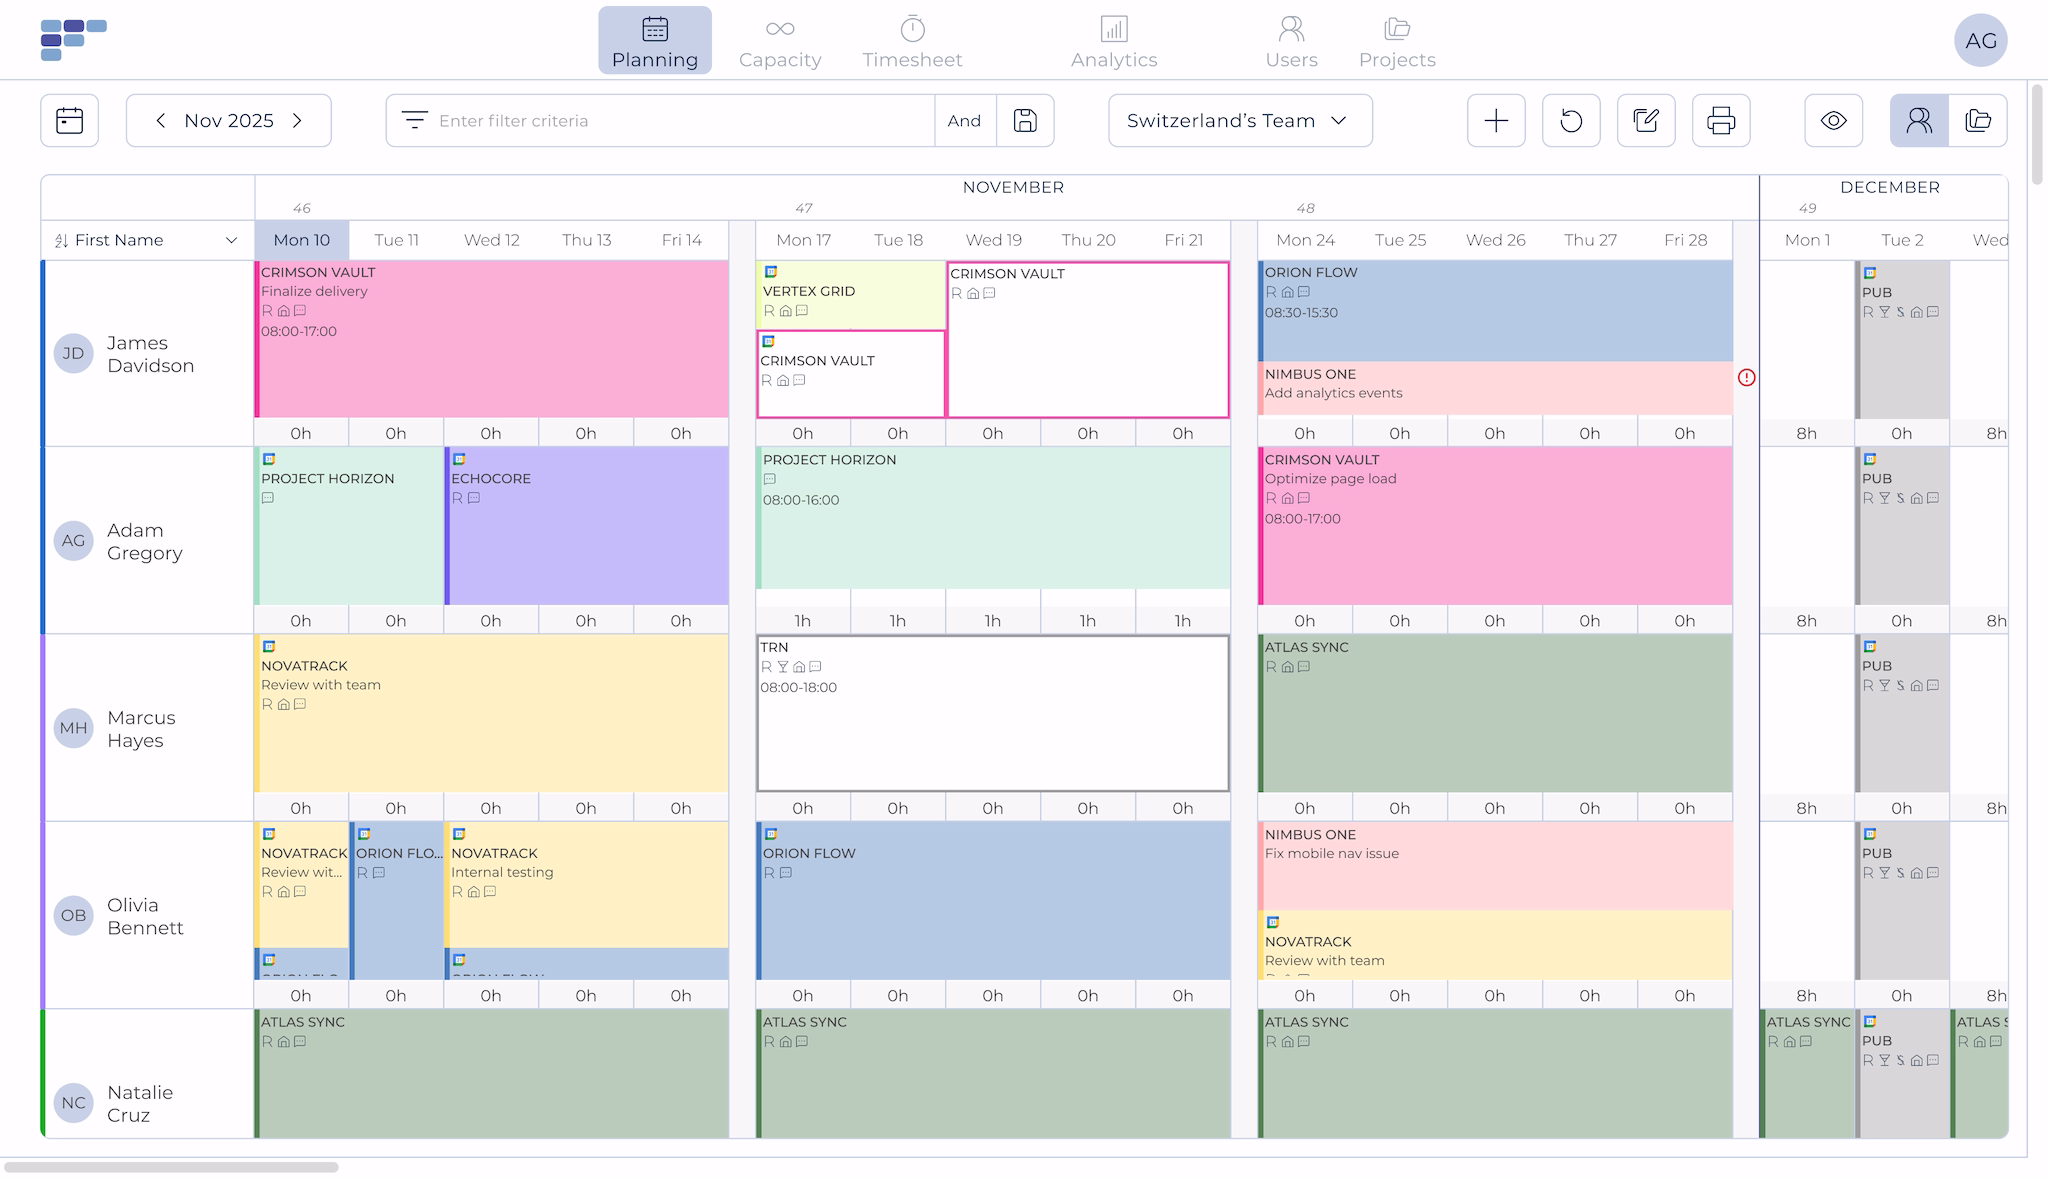The height and width of the screenshot is (1178, 2048).
Task: Click the horizontal scrollbar at bottom
Action: 171,1167
